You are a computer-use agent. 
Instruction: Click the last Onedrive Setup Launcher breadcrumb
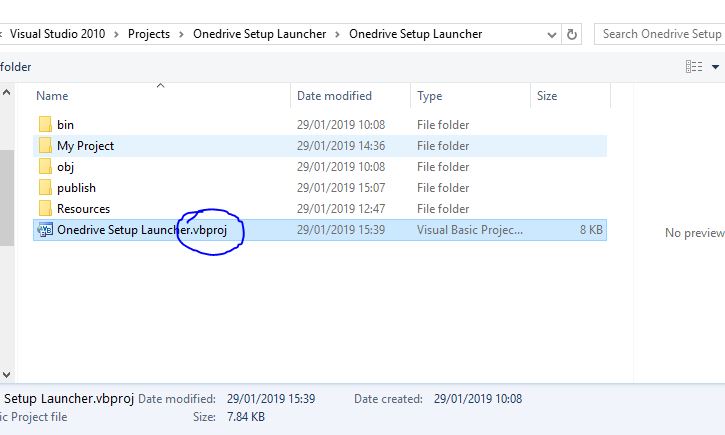[x=415, y=34]
